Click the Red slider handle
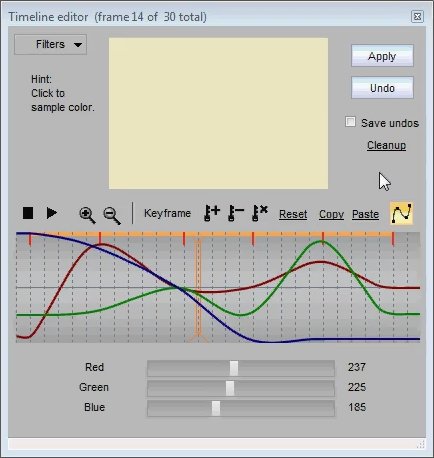The width and height of the screenshot is (434, 458). point(234,368)
